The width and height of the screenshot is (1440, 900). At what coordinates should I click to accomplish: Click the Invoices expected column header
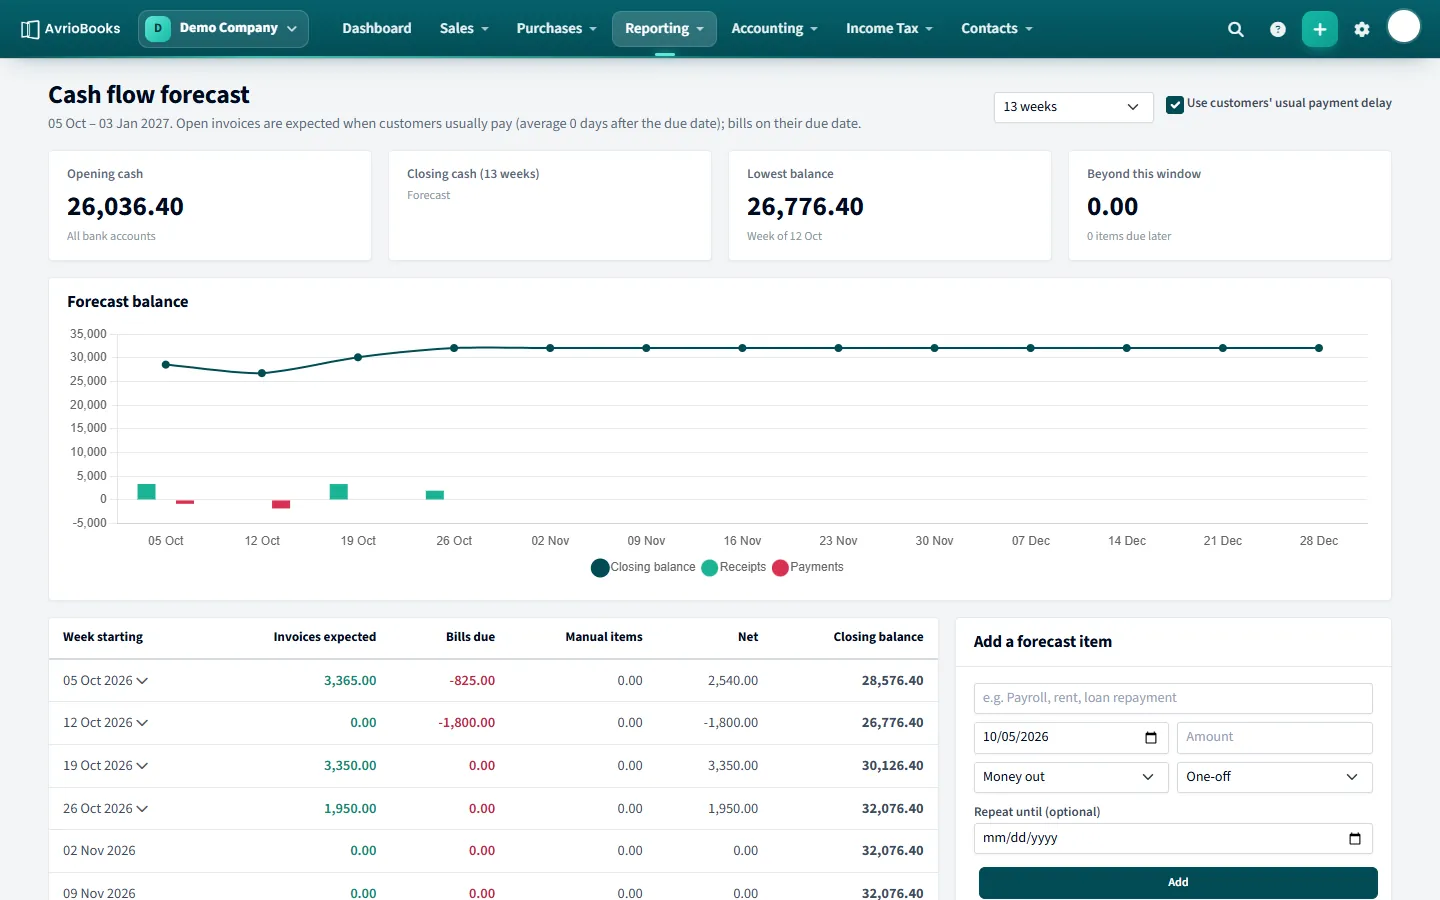tap(325, 637)
